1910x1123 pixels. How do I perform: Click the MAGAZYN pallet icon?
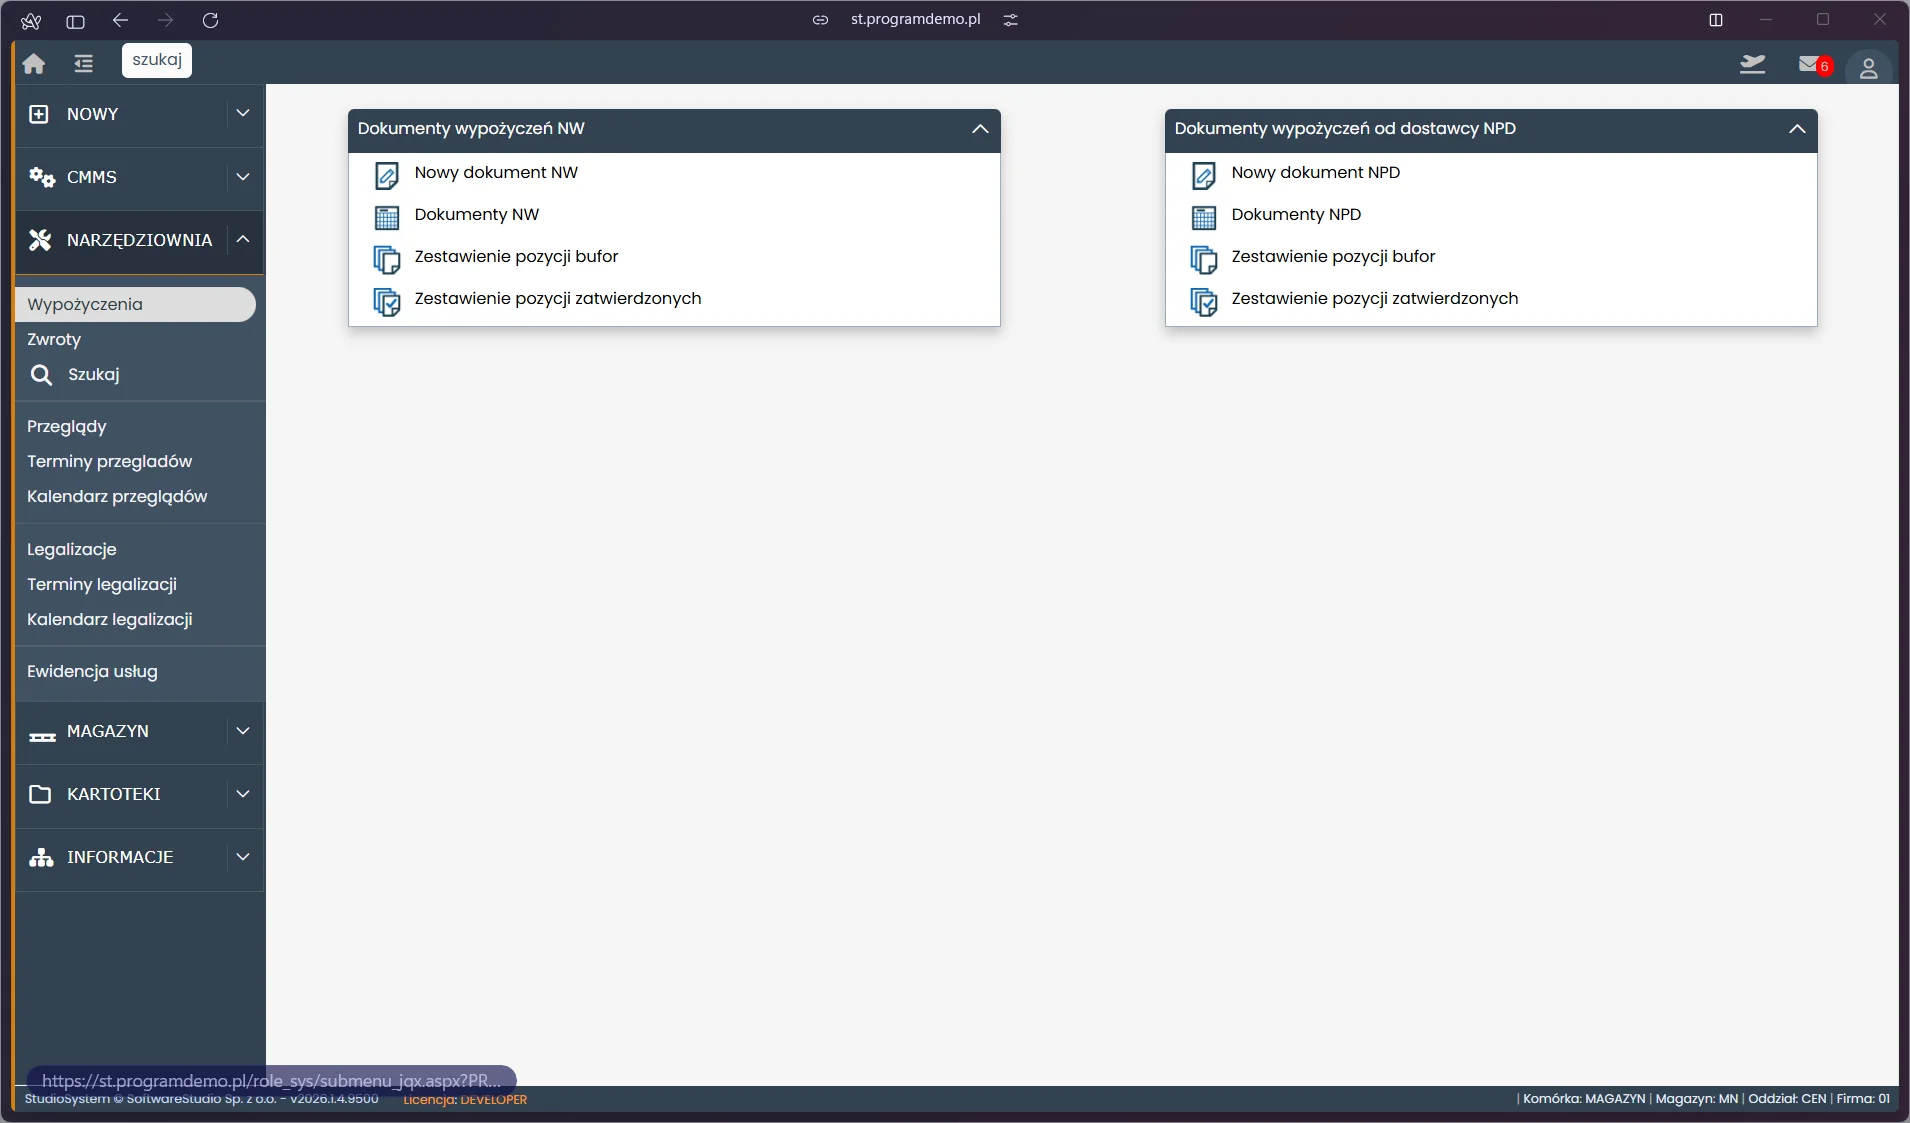tap(42, 735)
